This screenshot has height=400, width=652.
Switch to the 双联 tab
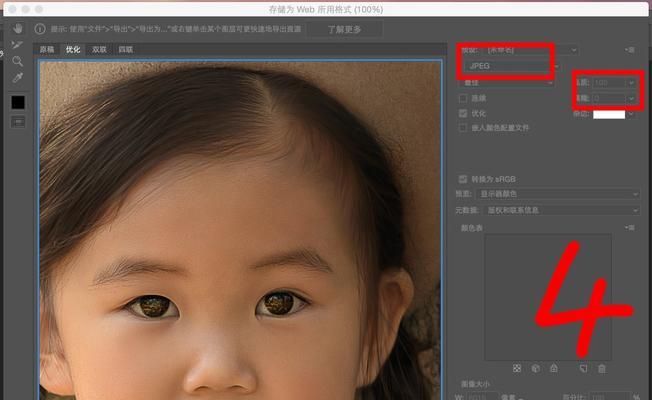(x=99, y=49)
